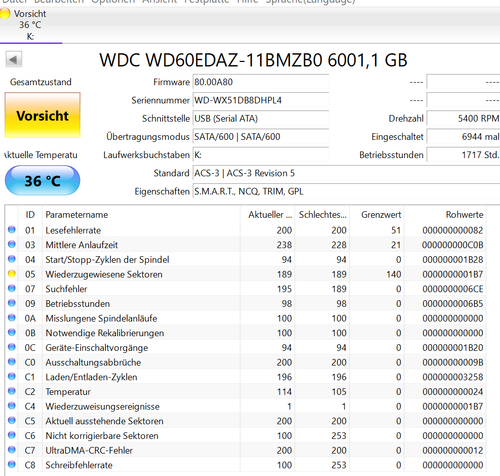Screen dimensions: 500x476
Task: Click the Firmware field 80.00A80
Action: pos(261,82)
